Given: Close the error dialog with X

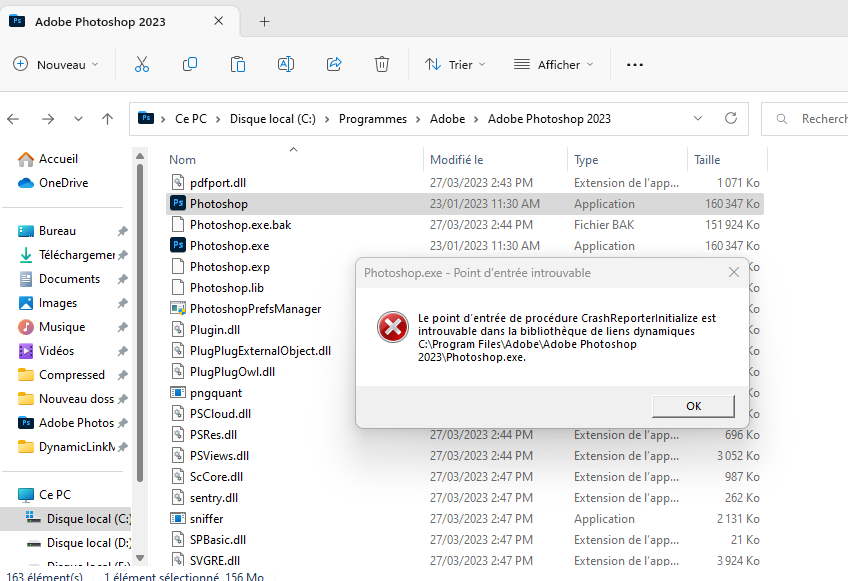Looking at the screenshot, I should [x=734, y=273].
